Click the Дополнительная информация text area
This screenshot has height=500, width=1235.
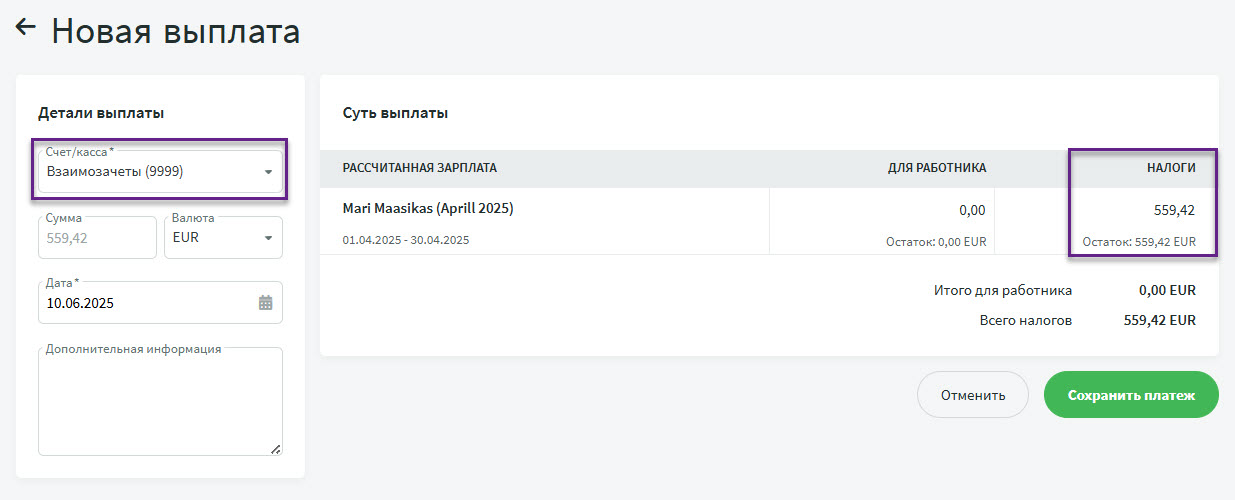point(160,402)
